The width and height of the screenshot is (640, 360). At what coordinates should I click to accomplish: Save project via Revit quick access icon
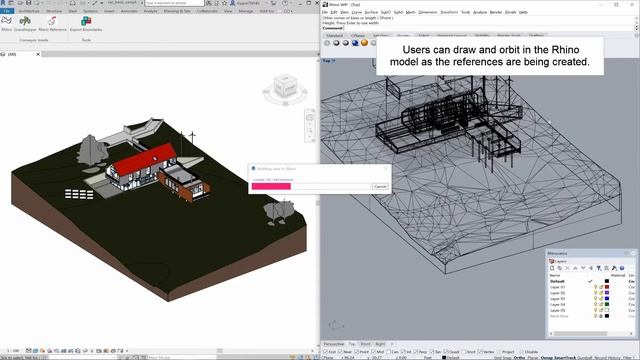click(x=29, y=3)
